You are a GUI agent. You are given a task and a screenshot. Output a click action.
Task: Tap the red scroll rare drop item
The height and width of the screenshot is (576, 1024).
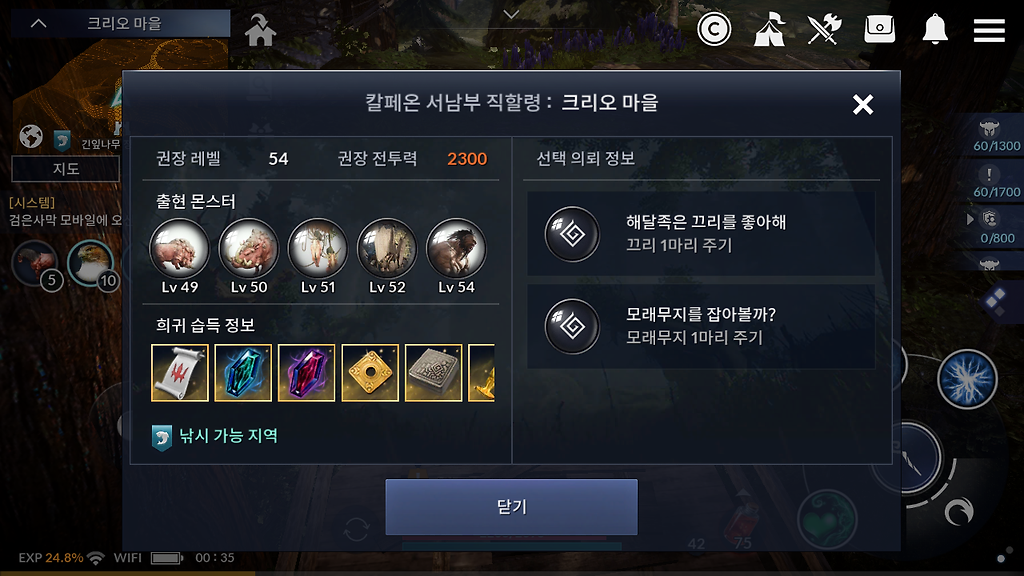click(180, 372)
